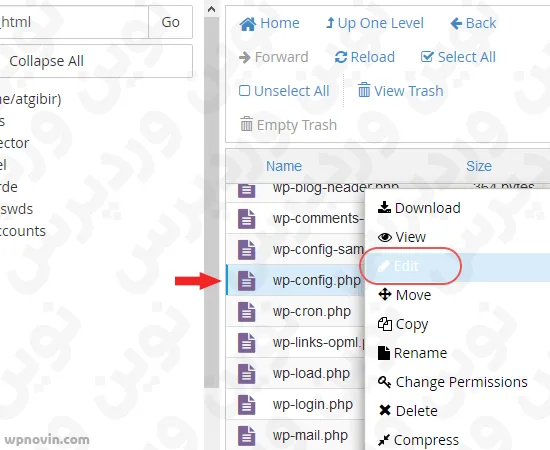Click the X icon beside Delete
550x450 pixels.
tap(385, 410)
